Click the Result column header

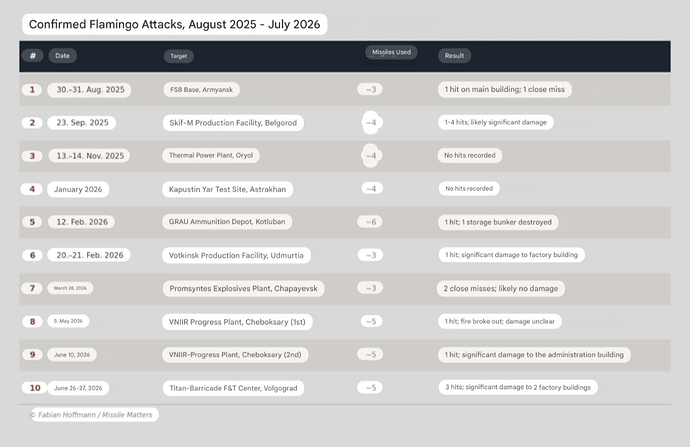point(454,56)
